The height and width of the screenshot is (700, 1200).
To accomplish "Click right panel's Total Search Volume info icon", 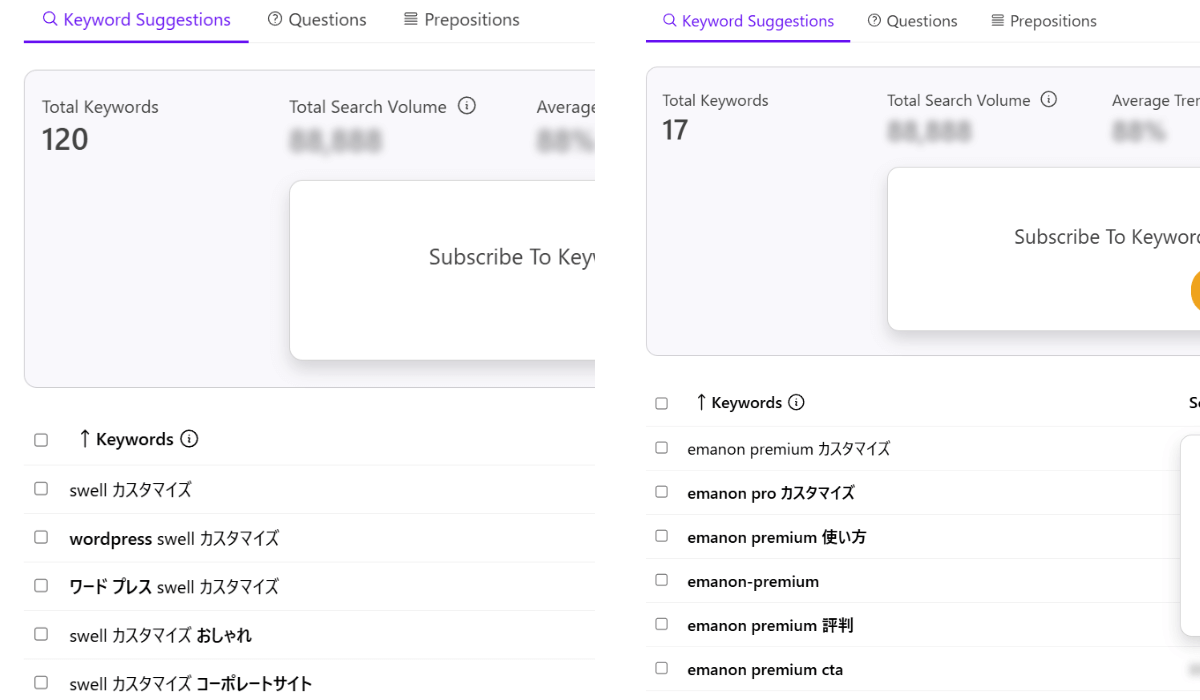I will pos(1048,99).
